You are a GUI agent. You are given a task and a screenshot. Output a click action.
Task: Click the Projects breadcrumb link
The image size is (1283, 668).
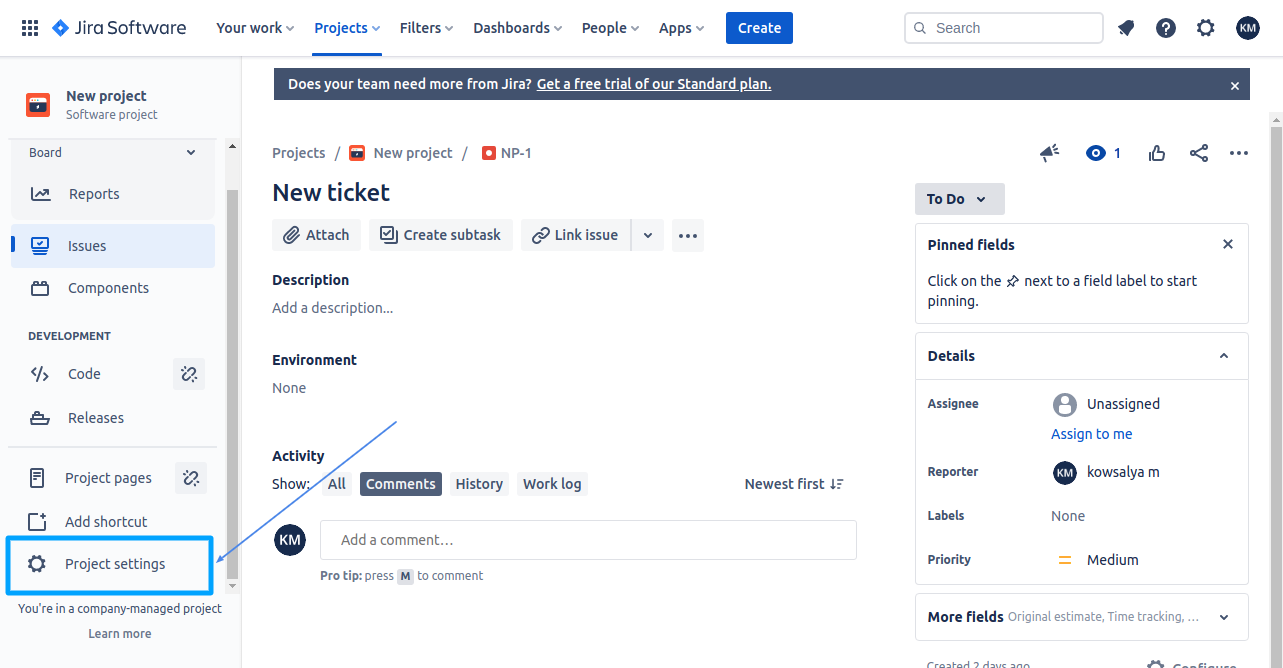tap(299, 153)
